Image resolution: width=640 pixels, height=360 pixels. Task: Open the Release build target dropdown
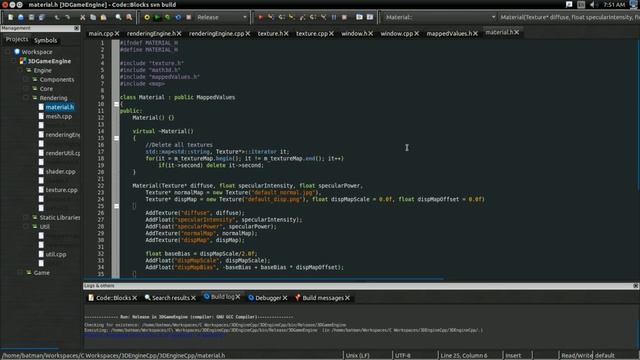[221, 17]
